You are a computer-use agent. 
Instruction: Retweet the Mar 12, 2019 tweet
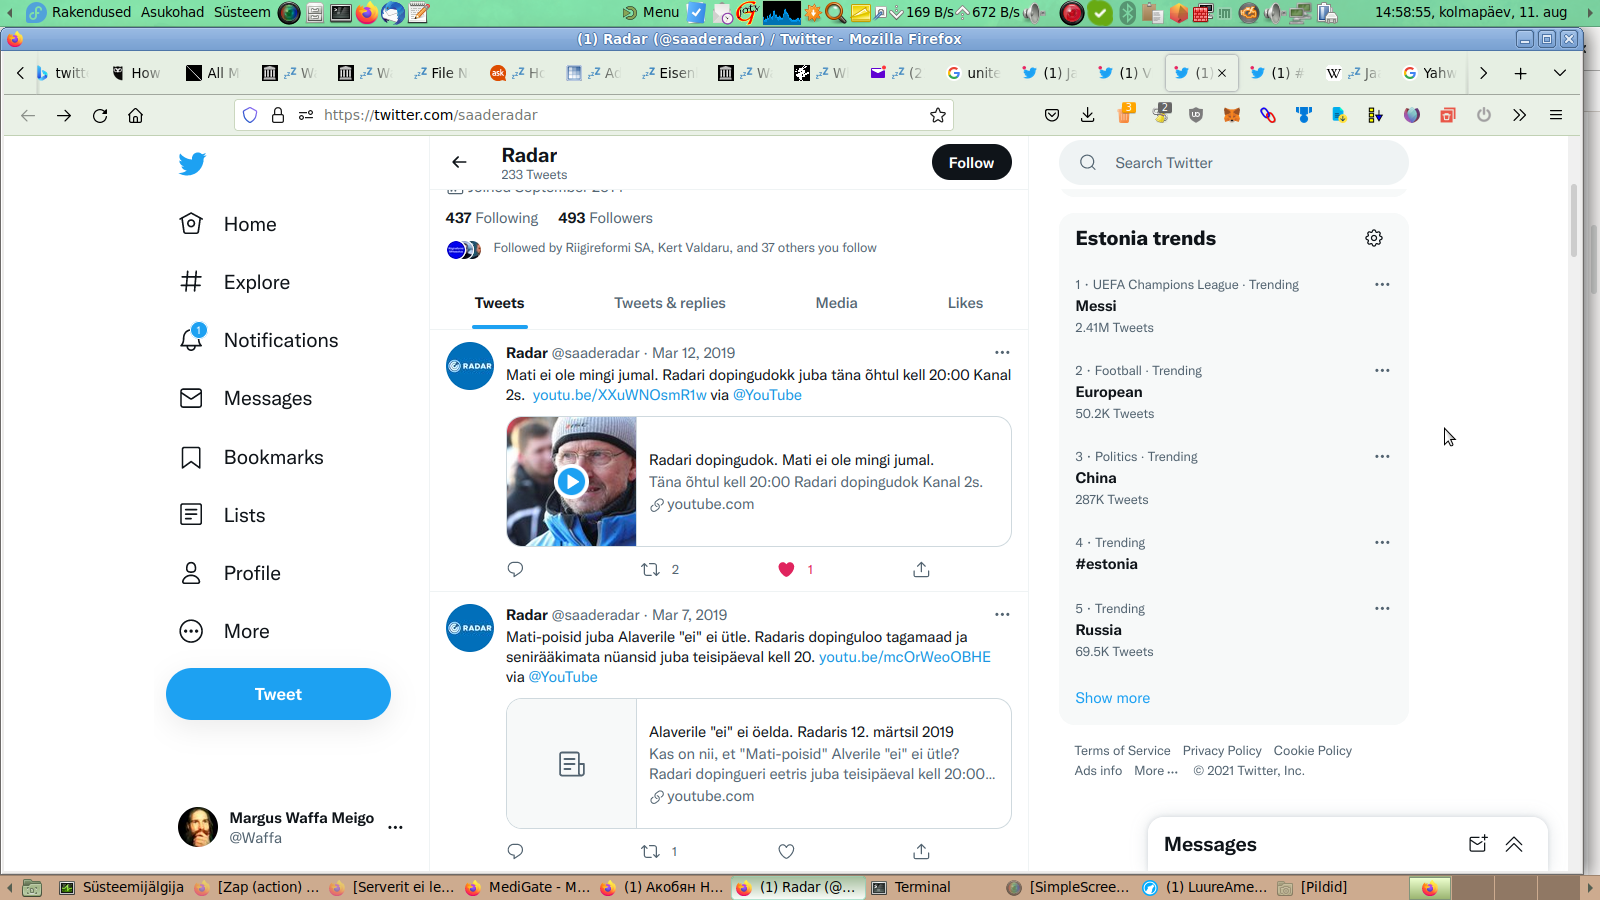click(x=650, y=569)
